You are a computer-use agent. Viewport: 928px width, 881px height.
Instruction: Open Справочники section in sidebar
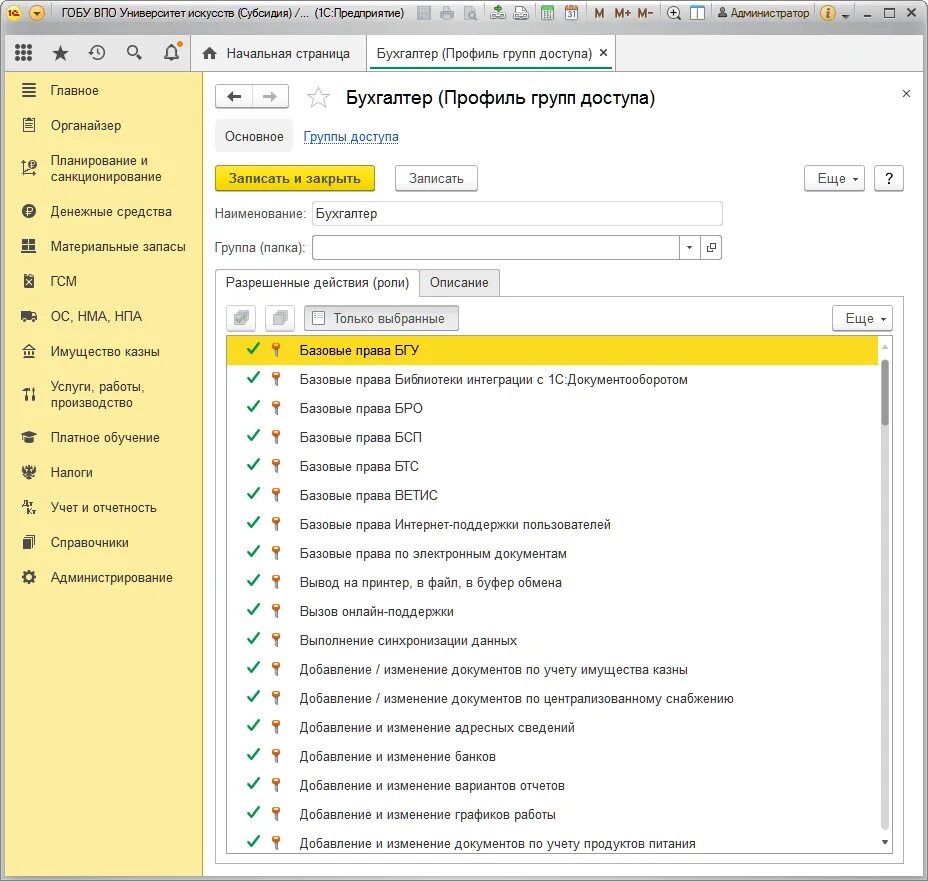click(x=89, y=542)
